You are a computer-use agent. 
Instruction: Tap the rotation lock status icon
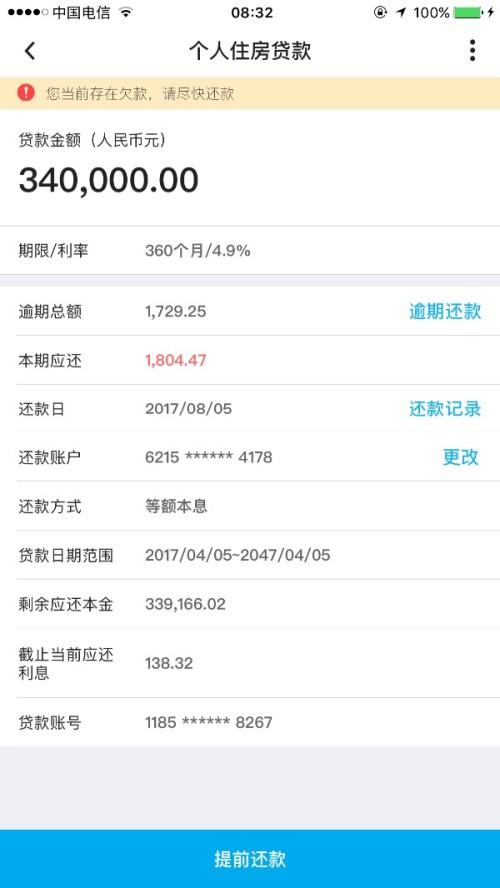tap(381, 12)
